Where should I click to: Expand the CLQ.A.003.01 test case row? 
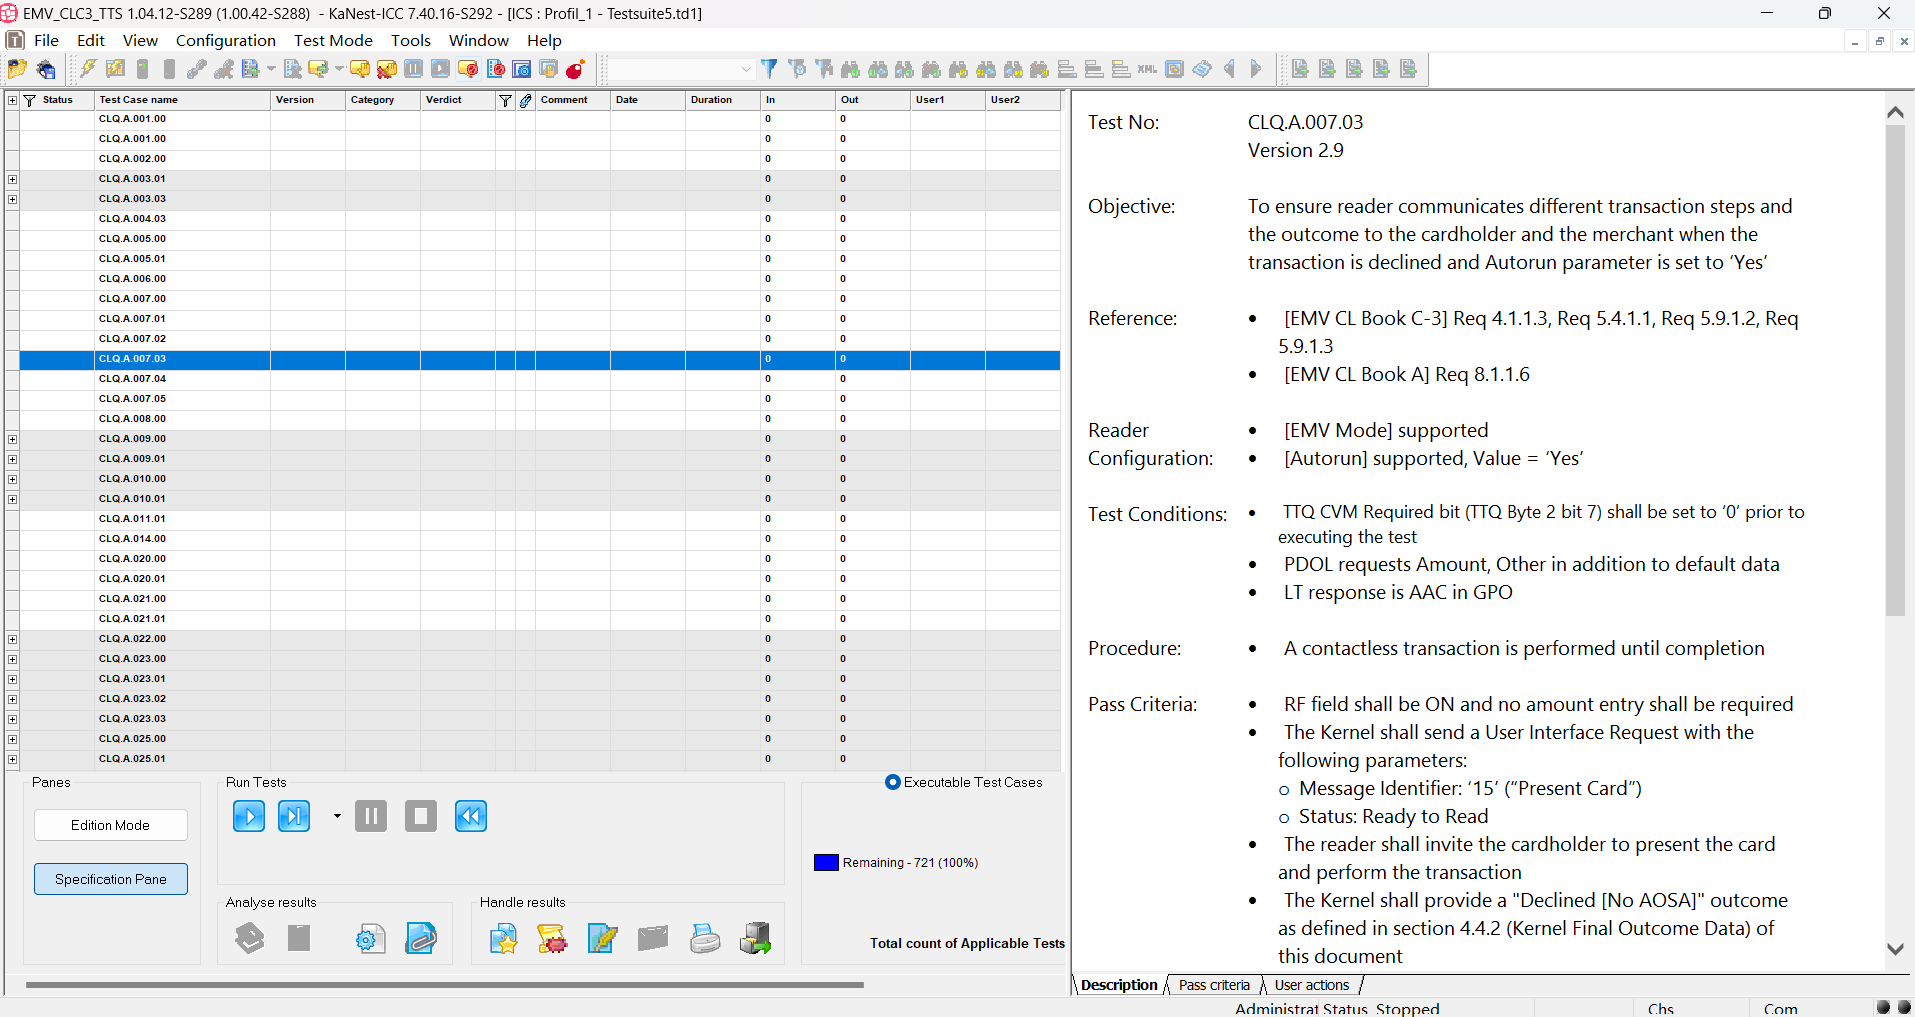pos(12,179)
